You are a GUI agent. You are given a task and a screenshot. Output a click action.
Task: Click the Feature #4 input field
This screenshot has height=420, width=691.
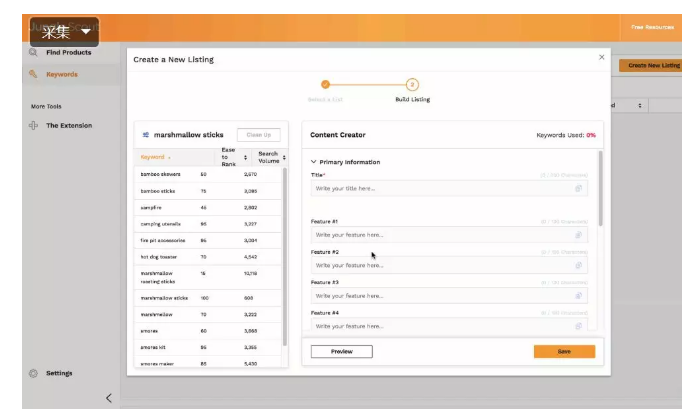(449, 326)
